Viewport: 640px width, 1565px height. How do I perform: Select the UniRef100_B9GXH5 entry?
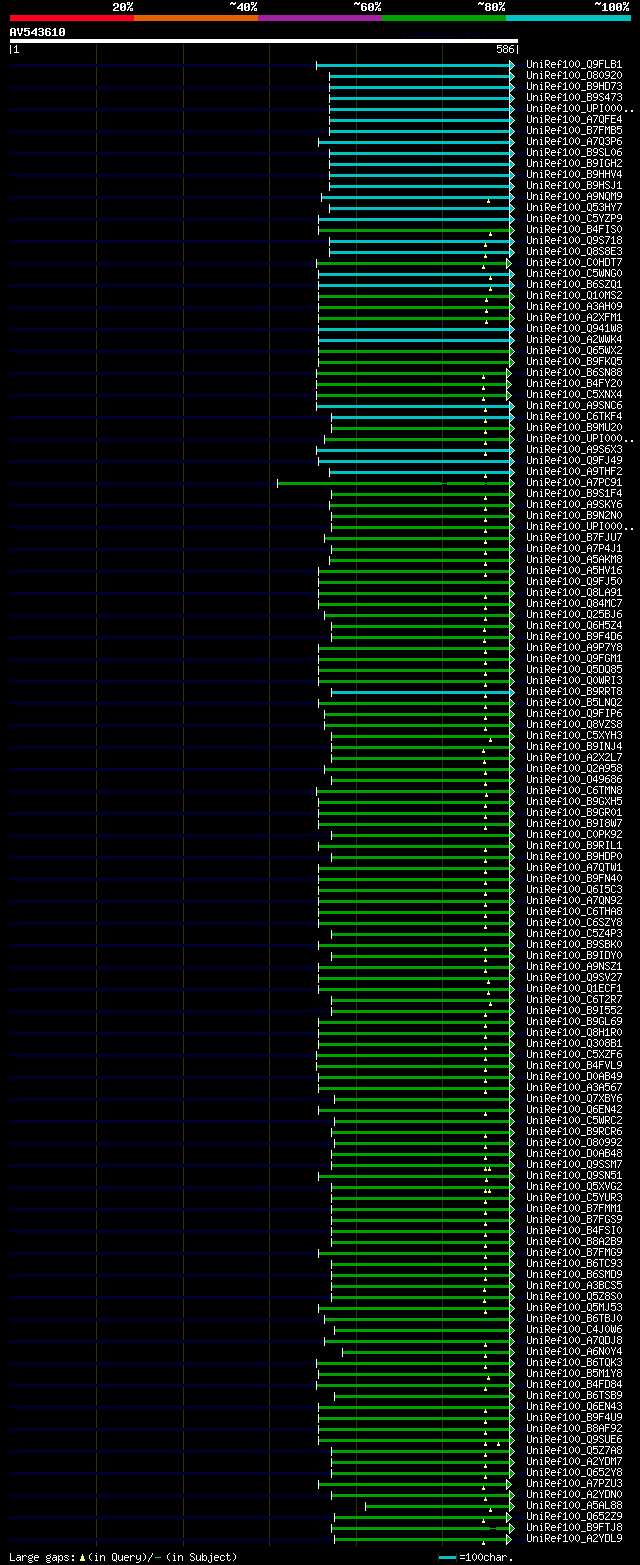574,801
